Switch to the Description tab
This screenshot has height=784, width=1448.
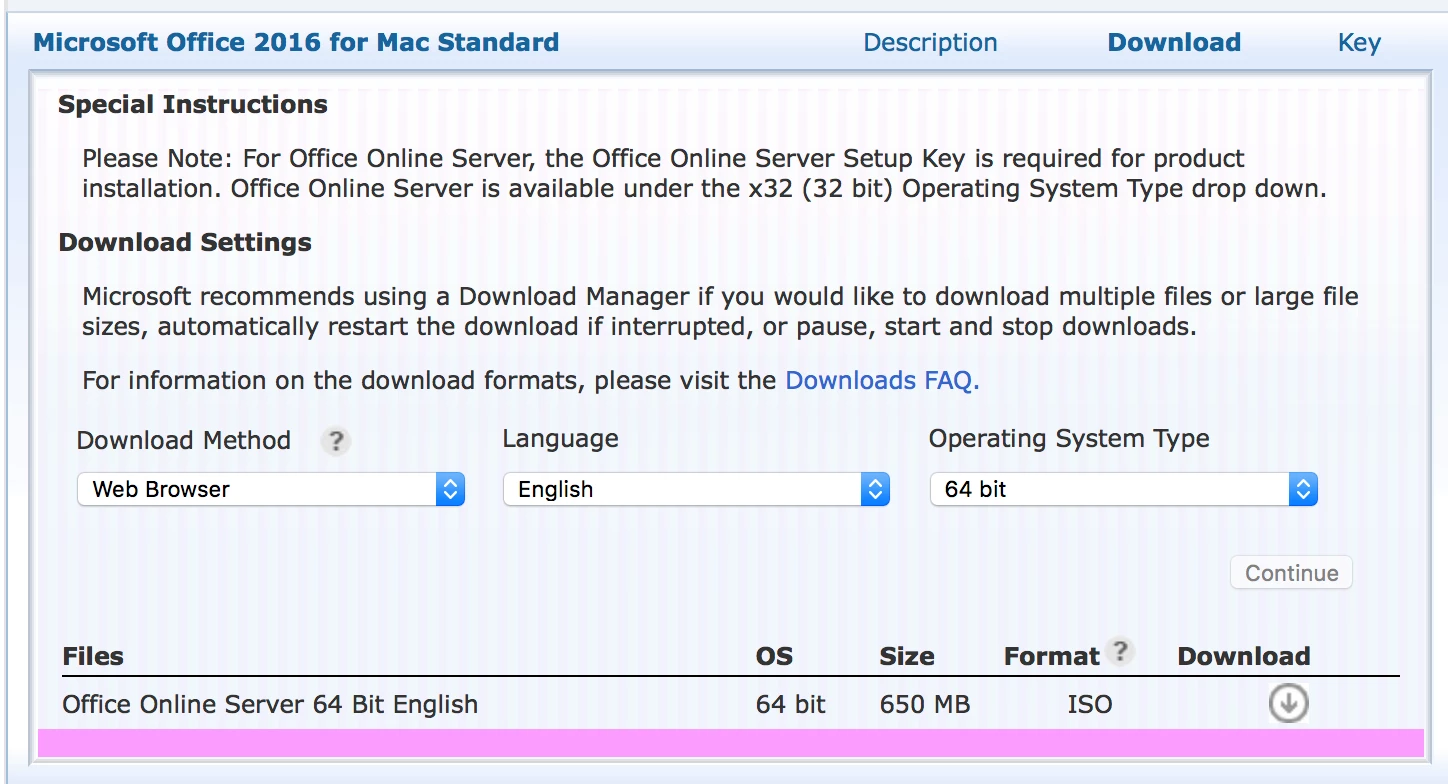pos(930,43)
